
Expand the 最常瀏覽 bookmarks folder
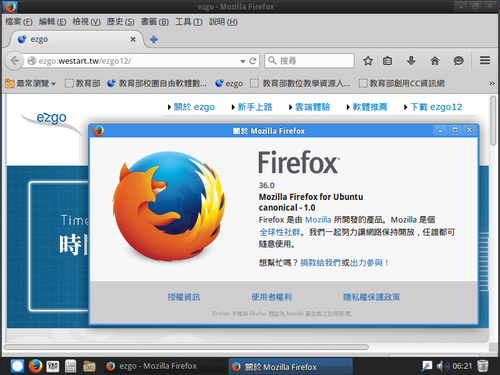pos(30,83)
